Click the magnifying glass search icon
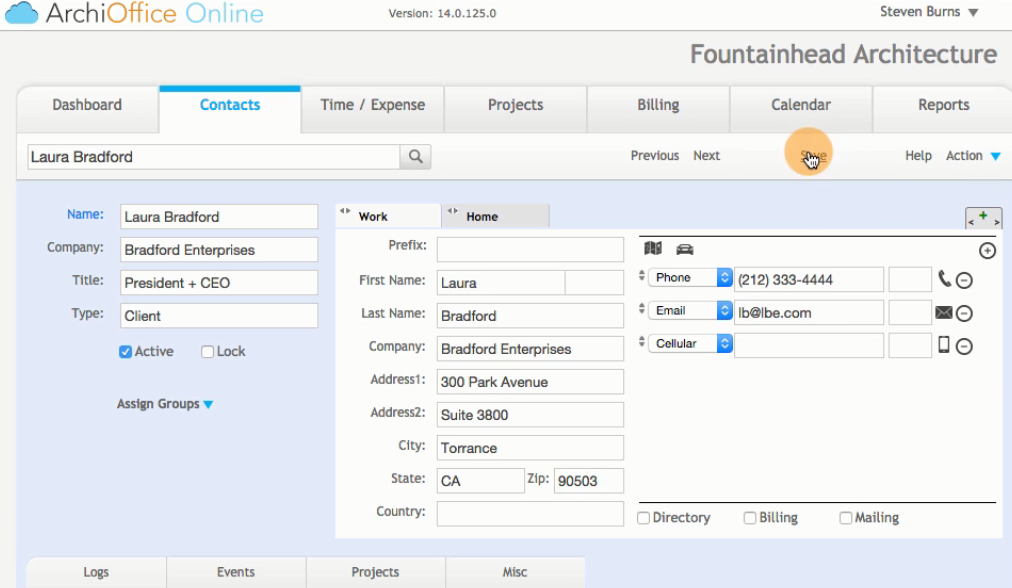This screenshot has height=588, width=1012. click(x=415, y=157)
